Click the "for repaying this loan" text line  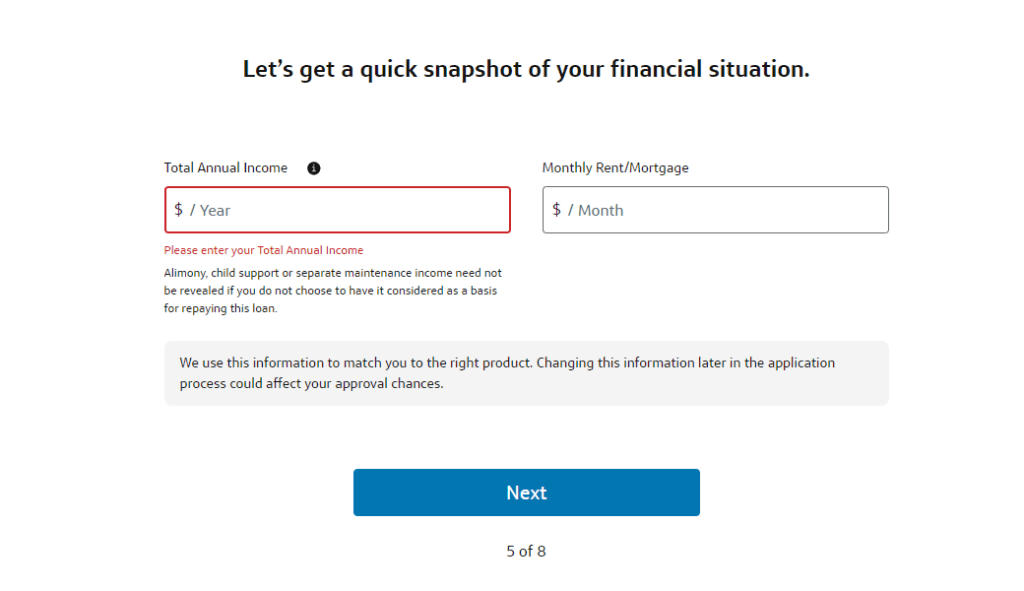[221, 308]
